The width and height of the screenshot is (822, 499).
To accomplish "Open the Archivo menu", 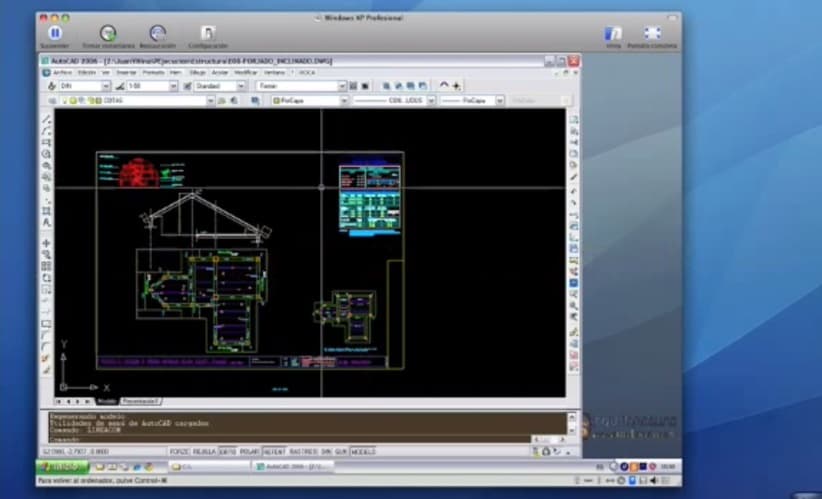I will [x=62, y=73].
